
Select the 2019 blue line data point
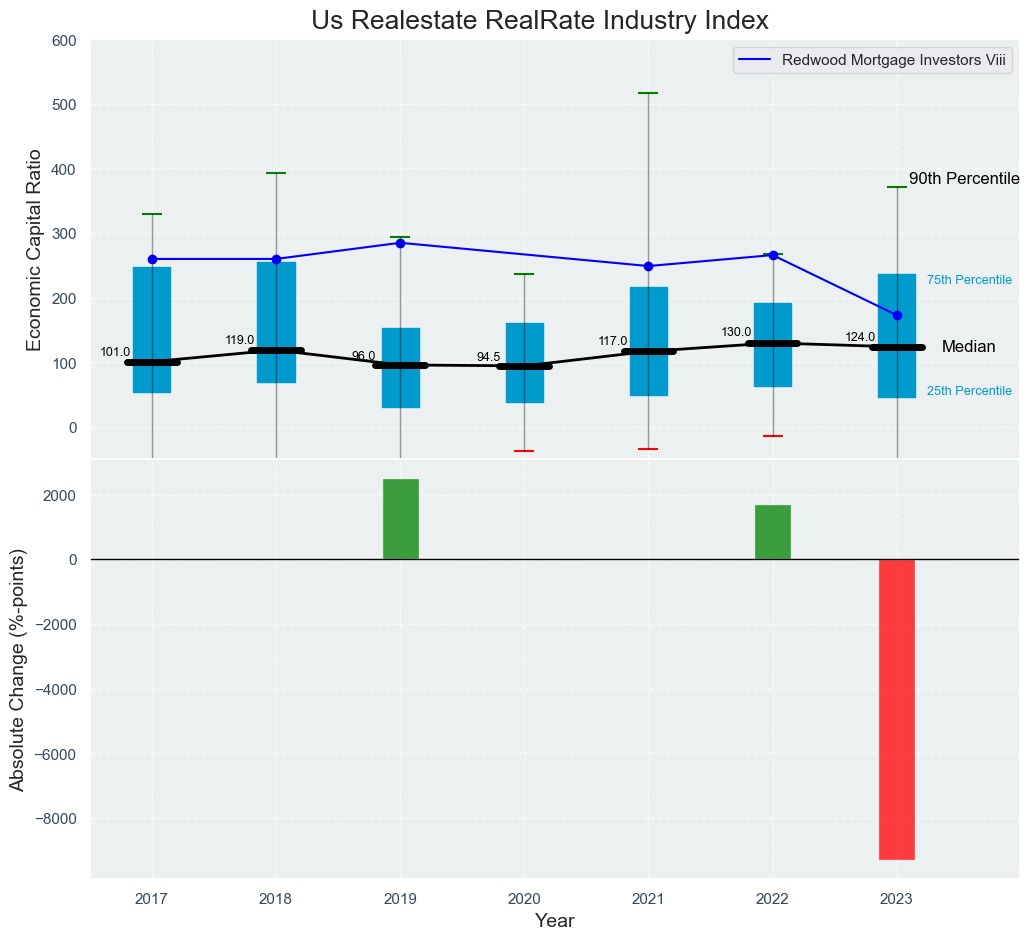point(401,243)
